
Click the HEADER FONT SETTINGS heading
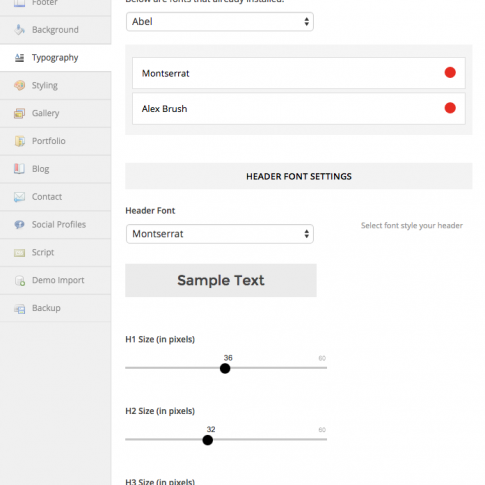[x=299, y=176]
